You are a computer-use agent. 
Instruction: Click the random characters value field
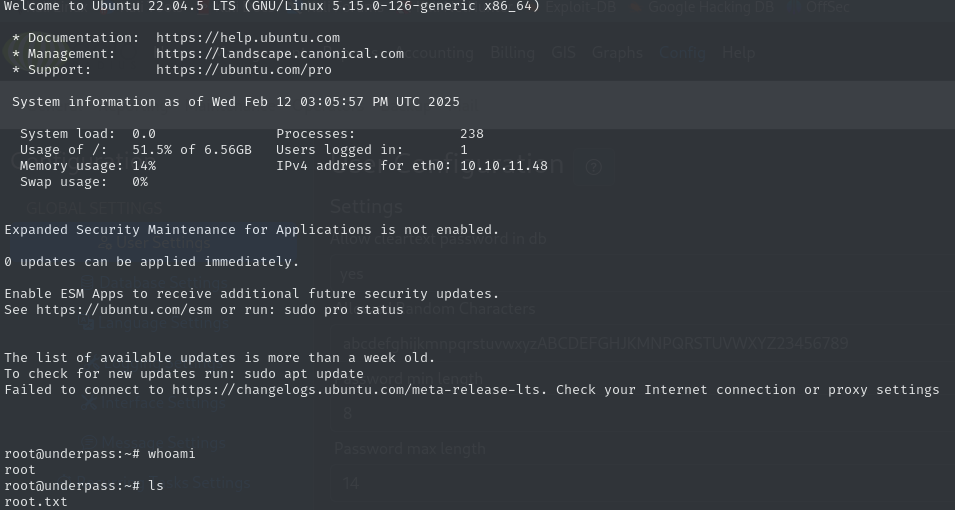(595, 344)
